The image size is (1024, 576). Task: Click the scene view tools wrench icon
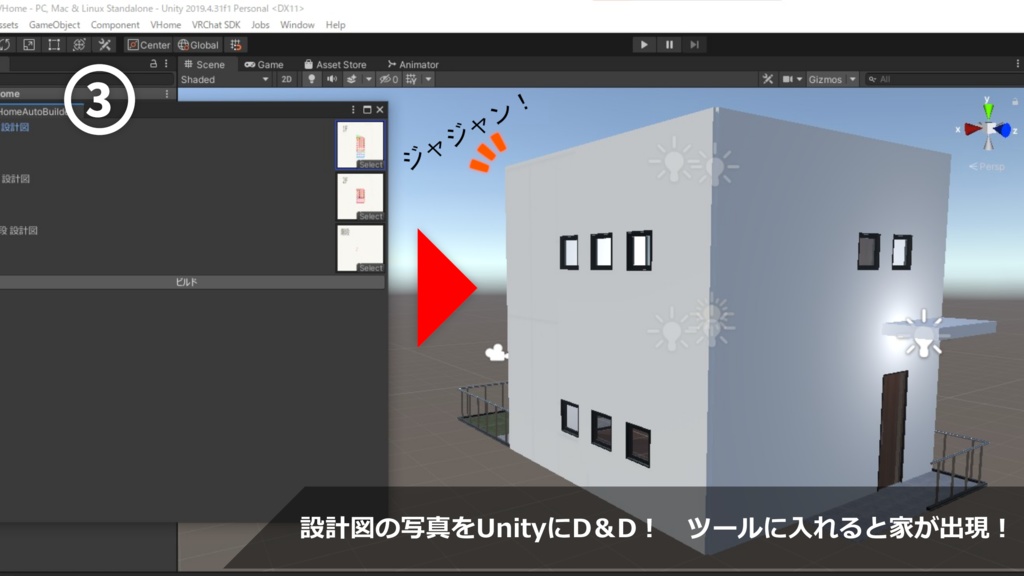(x=768, y=79)
